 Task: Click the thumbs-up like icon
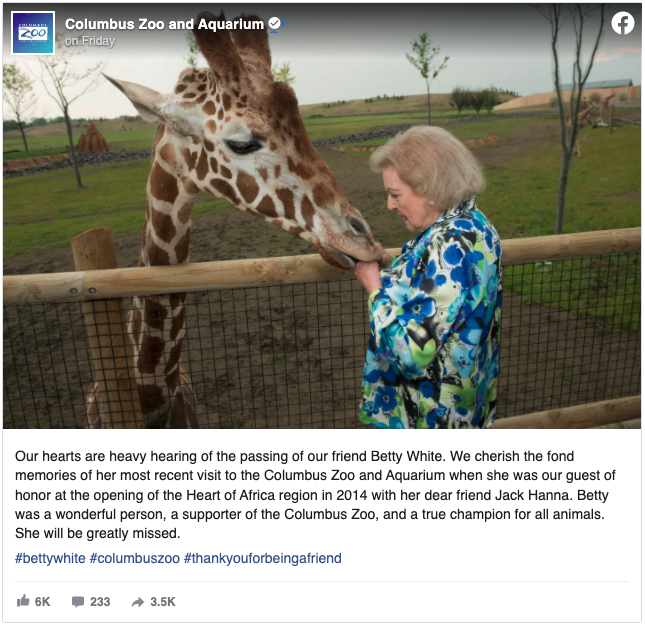pyautogui.click(x=23, y=601)
